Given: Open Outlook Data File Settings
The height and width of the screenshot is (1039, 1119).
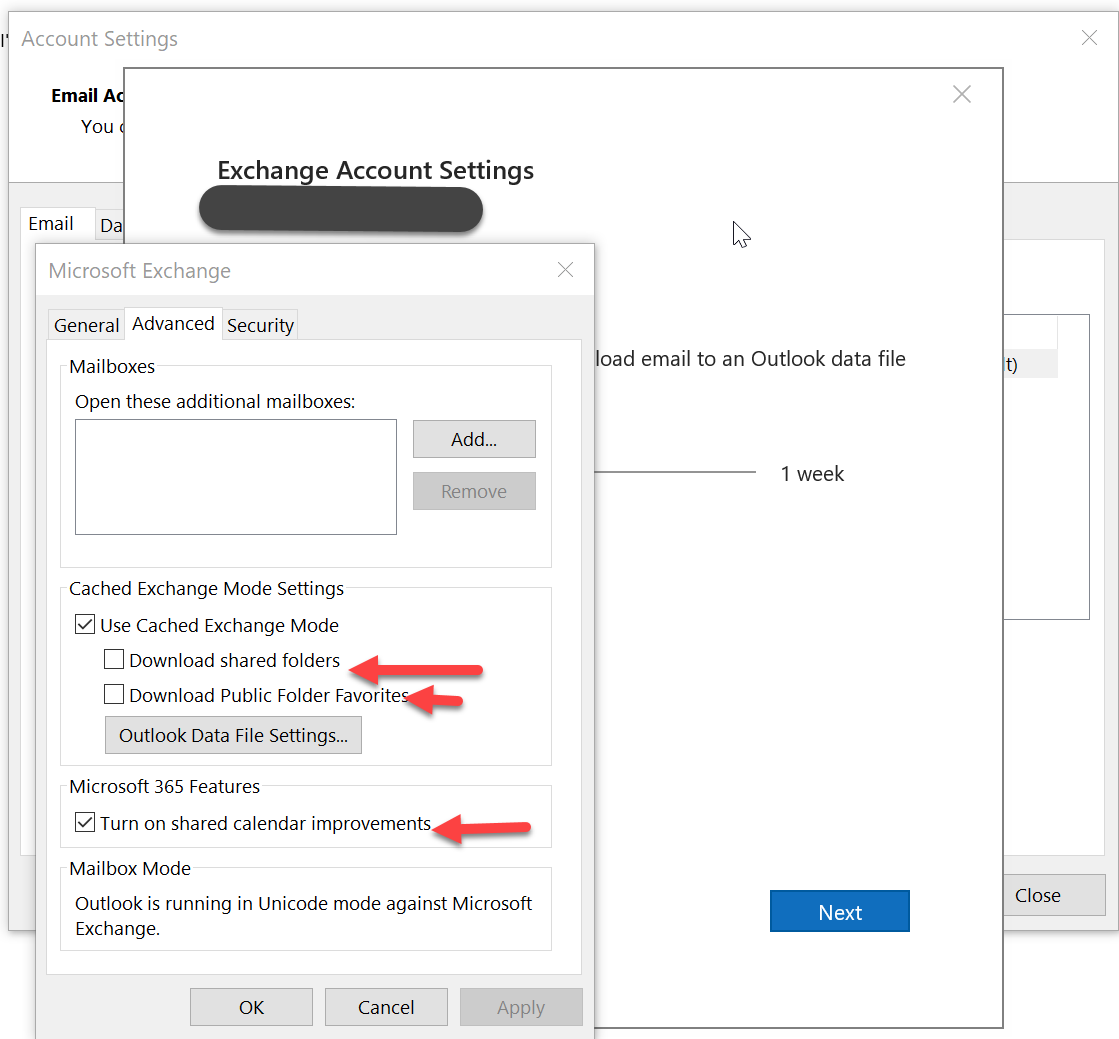Looking at the screenshot, I should 233,735.
